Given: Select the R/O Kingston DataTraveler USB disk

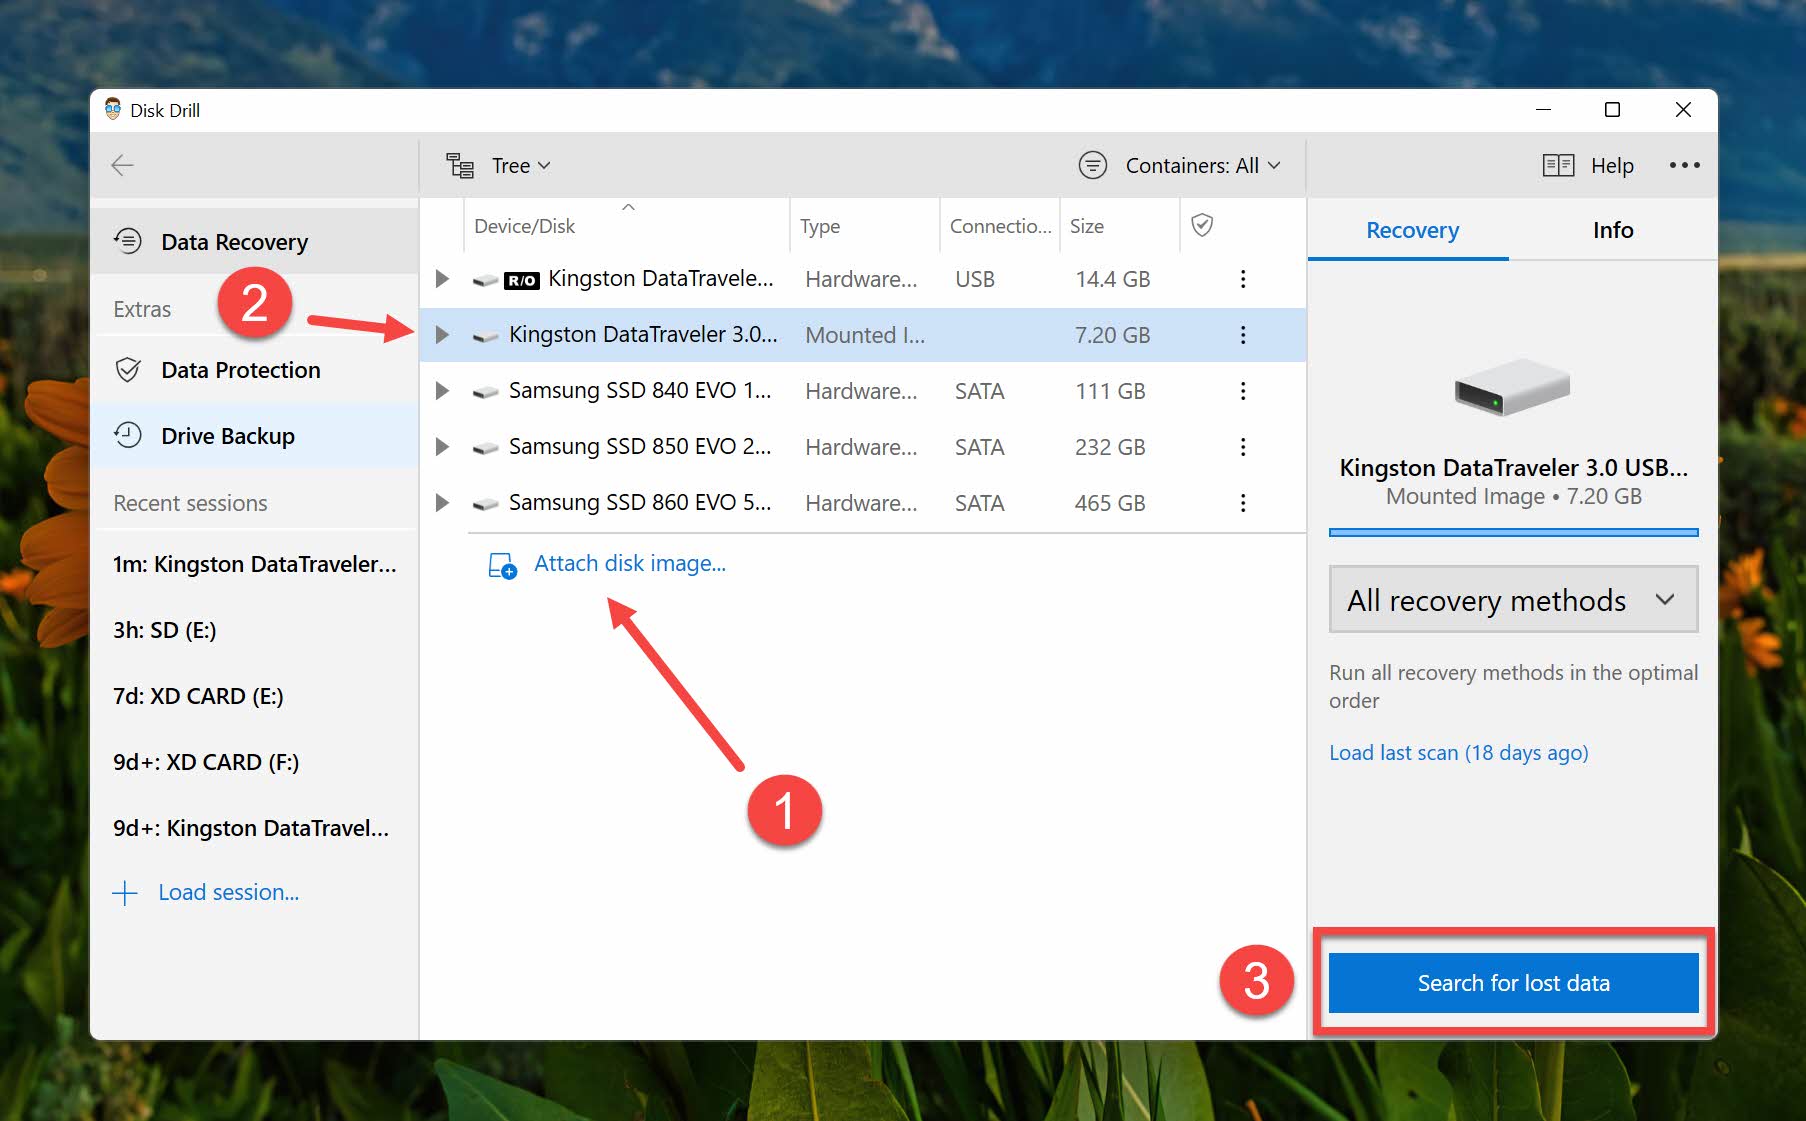Looking at the screenshot, I should (x=863, y=279).
